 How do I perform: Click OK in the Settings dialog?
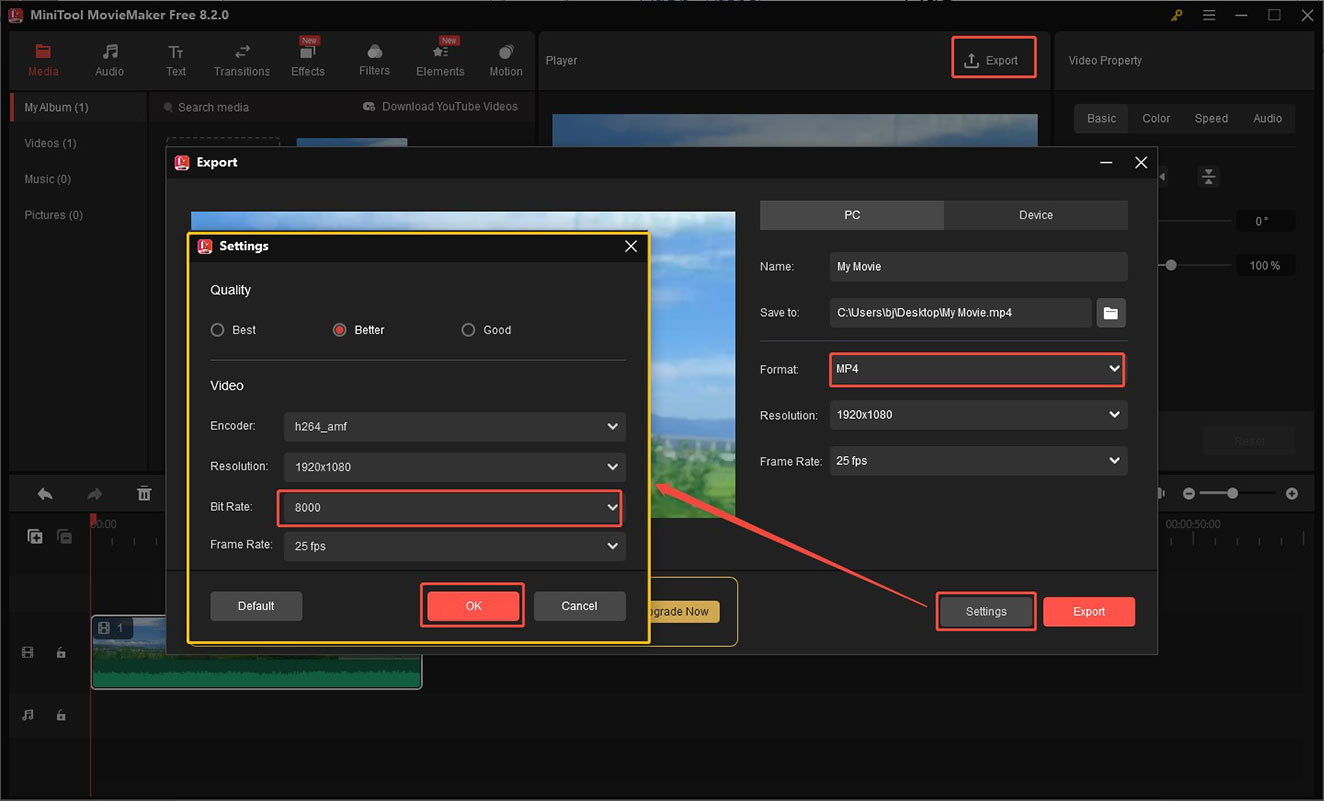[x=473, y=606]
